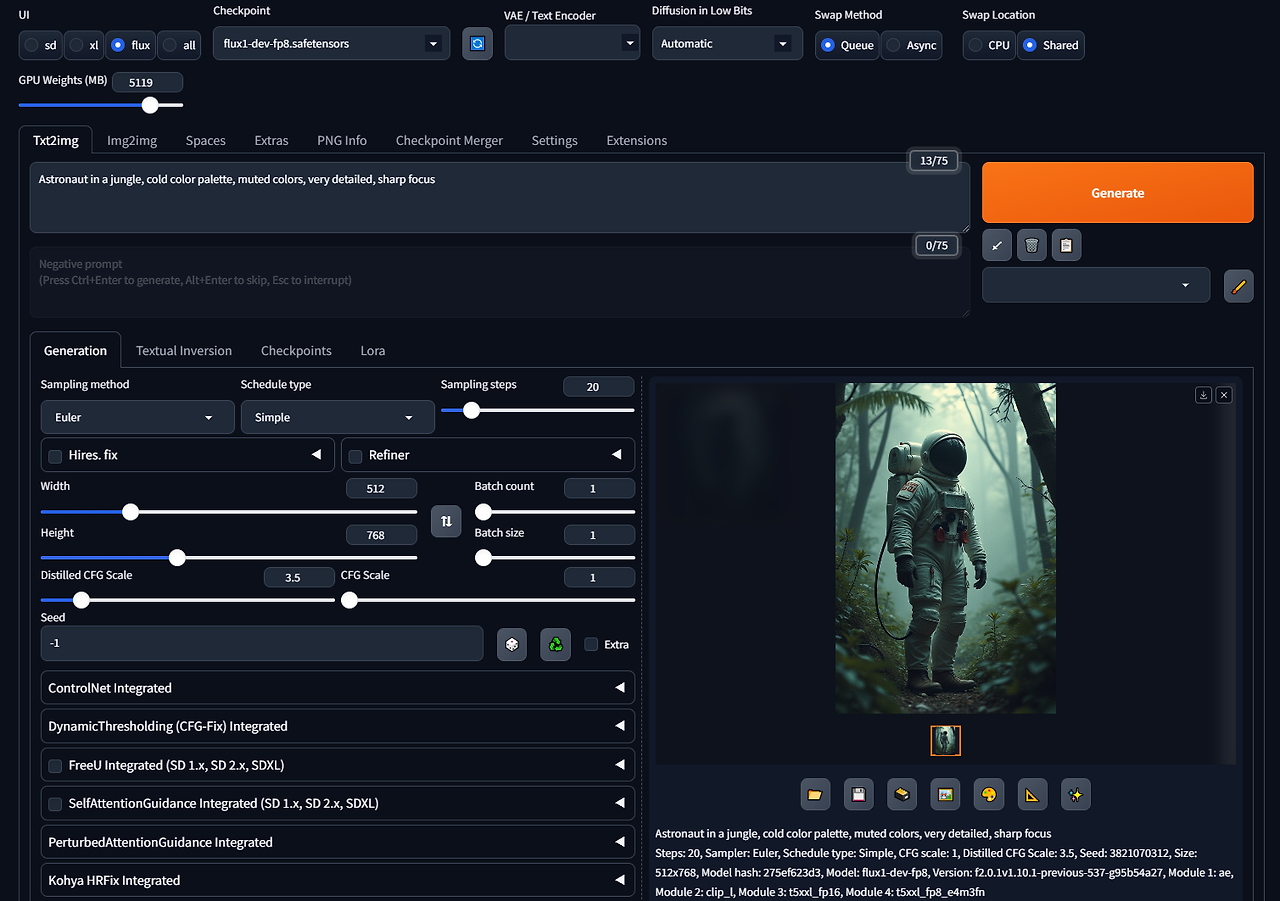Close the image preview with the X icon
Viewport: 1280px width, 901px height.
pos(1224,395)
